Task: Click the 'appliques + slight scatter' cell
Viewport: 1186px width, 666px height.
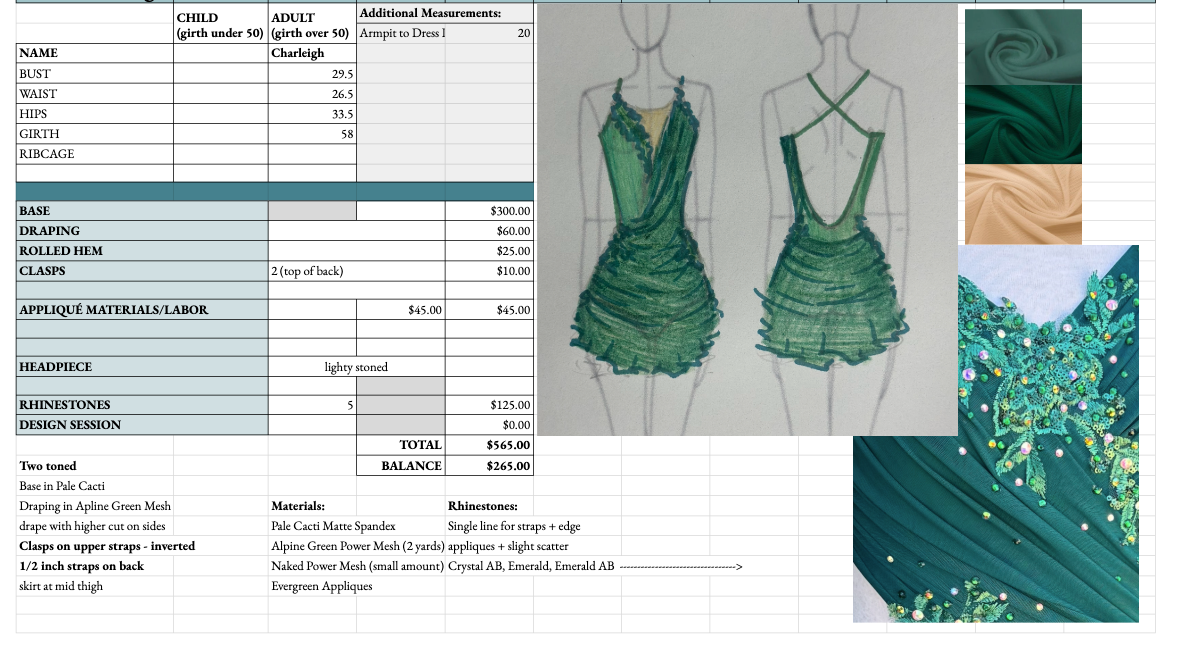Action: tap(508, 546)
